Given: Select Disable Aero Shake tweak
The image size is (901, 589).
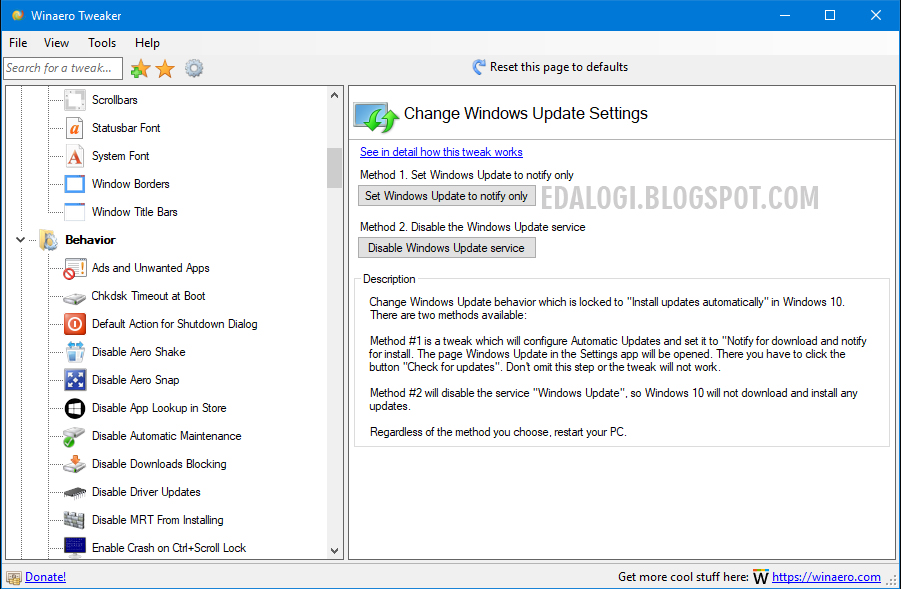Looking at the screenshot, I should pos(138,352).
